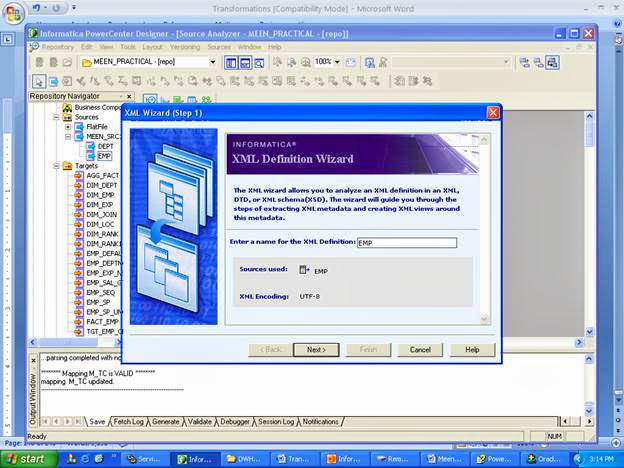Open the Tools menu

tap(128, 47)
